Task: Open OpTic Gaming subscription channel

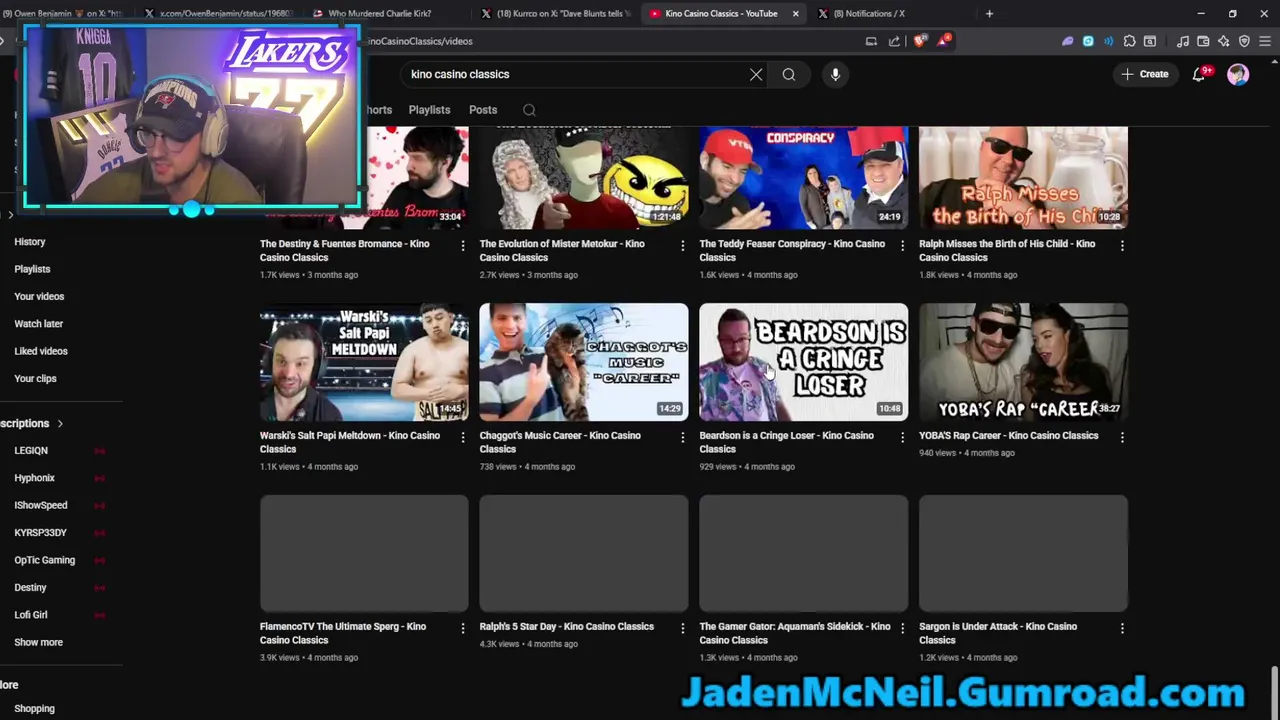Action: (45, 560)
